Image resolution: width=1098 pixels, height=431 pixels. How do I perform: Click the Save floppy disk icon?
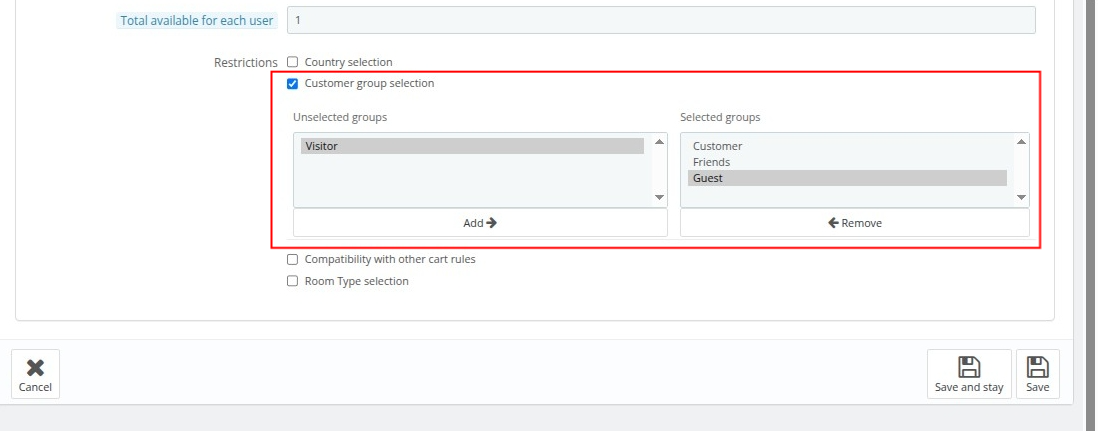[x=1037, y=367]
